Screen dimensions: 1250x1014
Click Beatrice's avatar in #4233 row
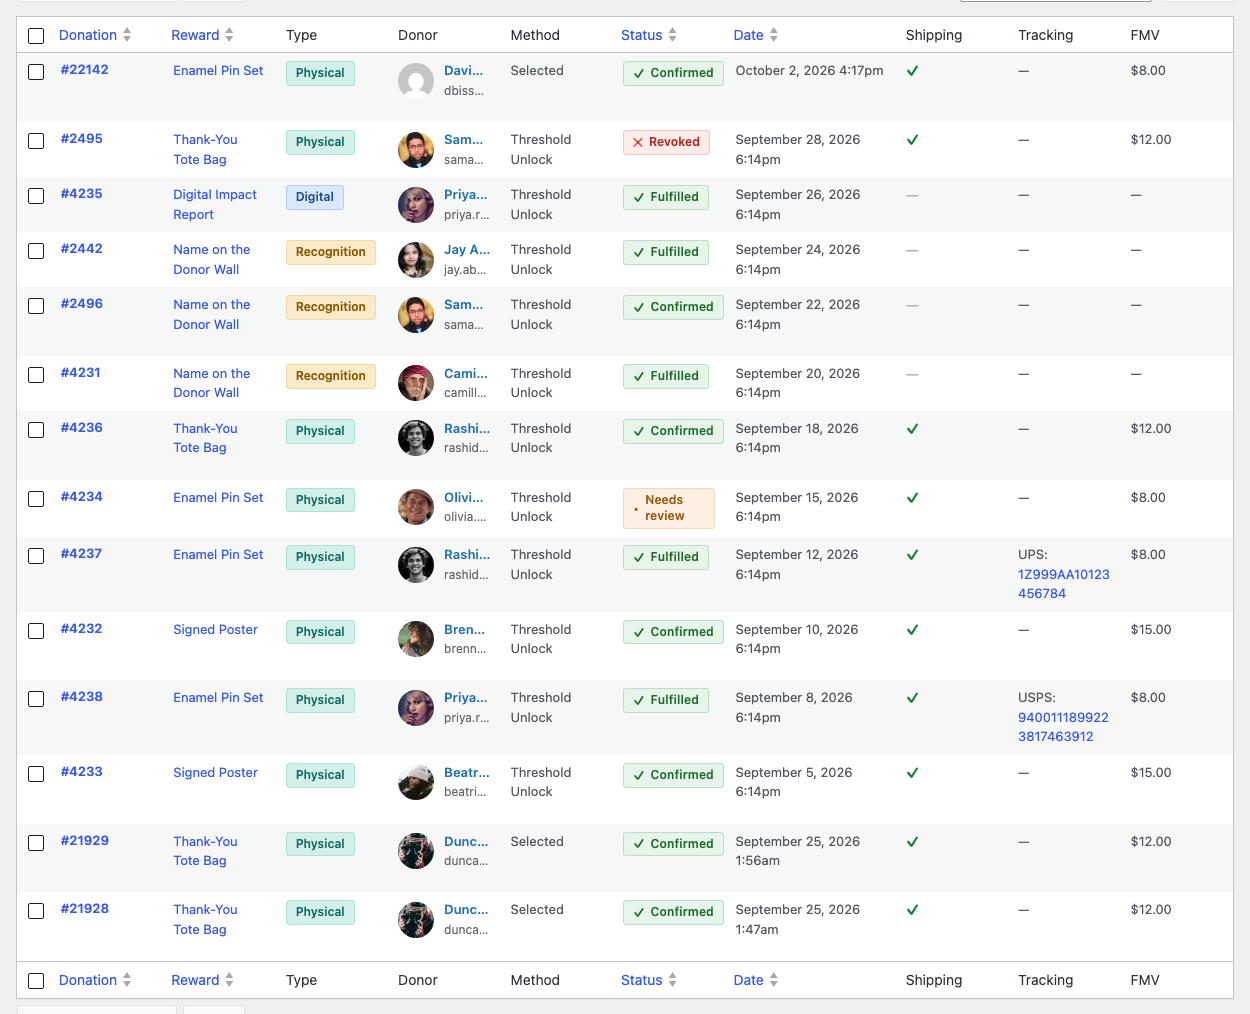pyautogui.click(x=416, y=782)
